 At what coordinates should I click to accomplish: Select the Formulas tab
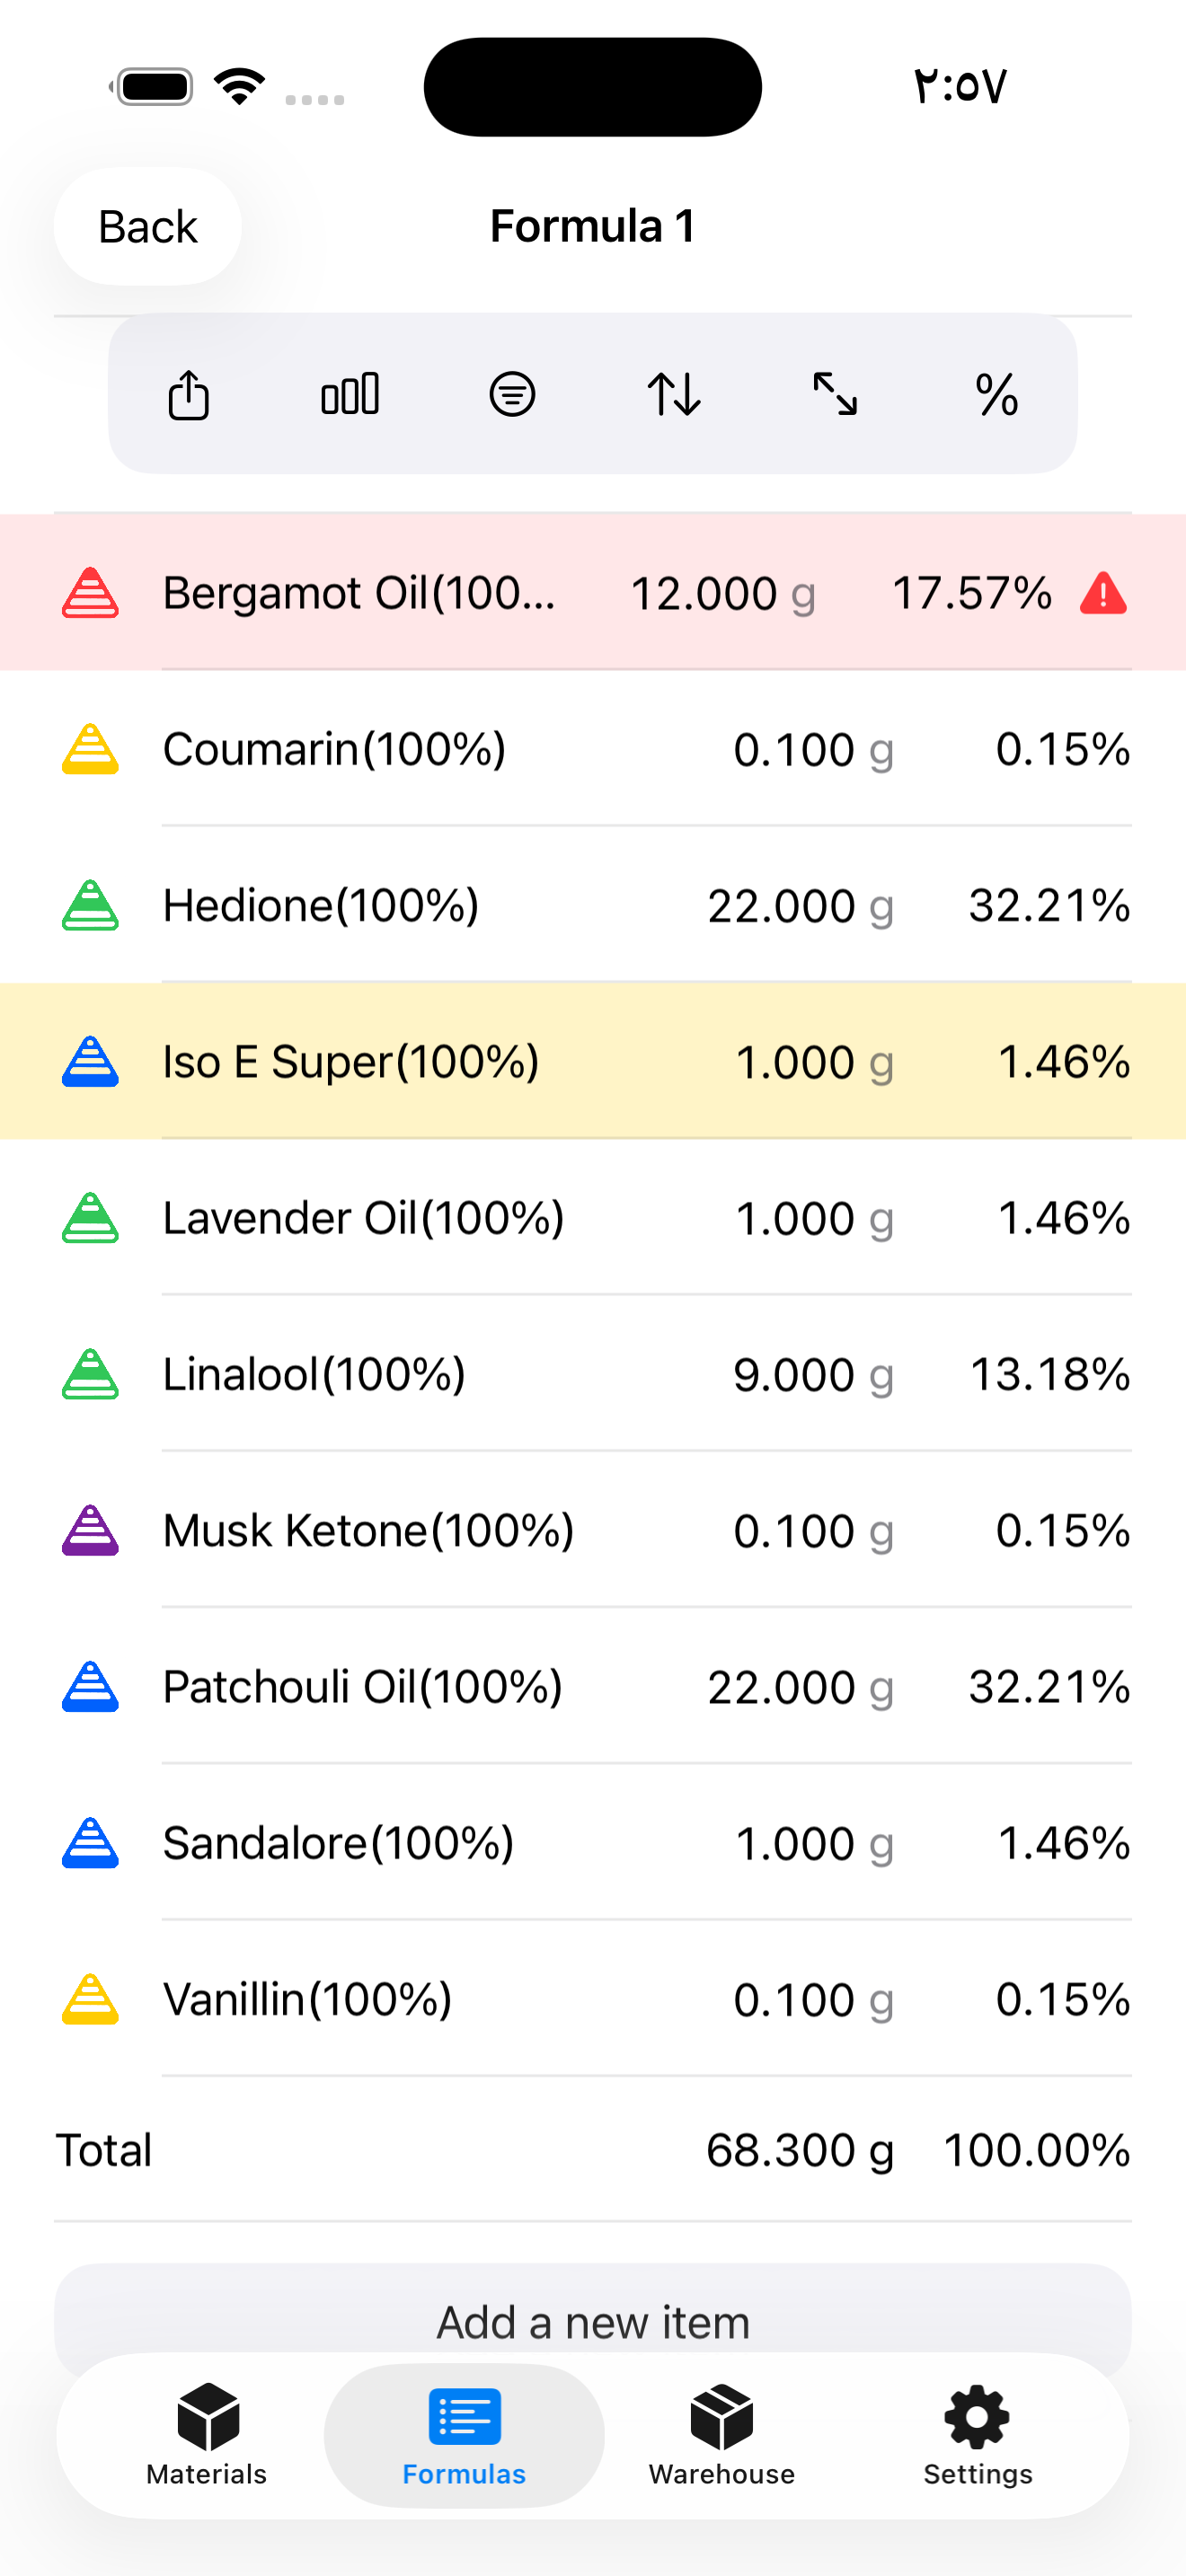(x=464, y=2435)
